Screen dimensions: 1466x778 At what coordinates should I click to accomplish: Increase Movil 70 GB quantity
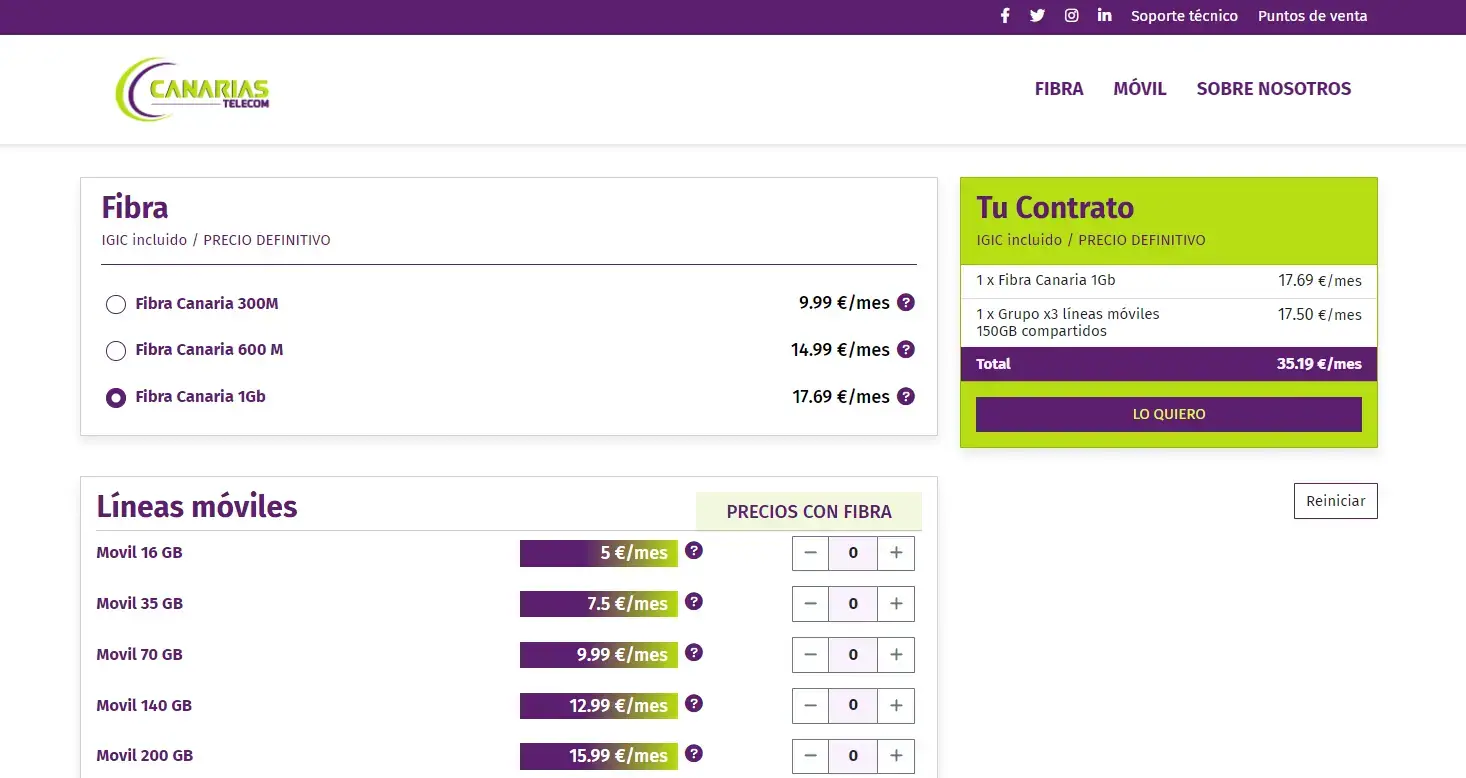(x=896, y=655)
